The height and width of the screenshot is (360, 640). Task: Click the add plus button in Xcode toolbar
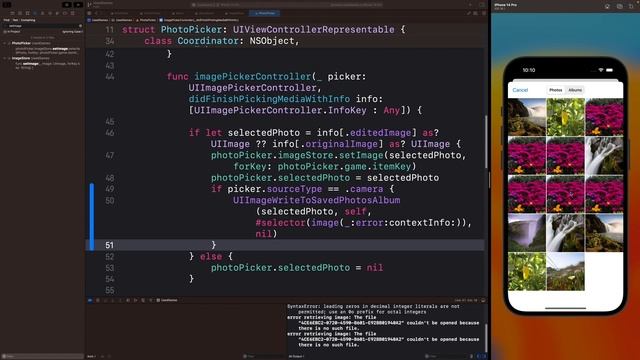tap(470, 4)
